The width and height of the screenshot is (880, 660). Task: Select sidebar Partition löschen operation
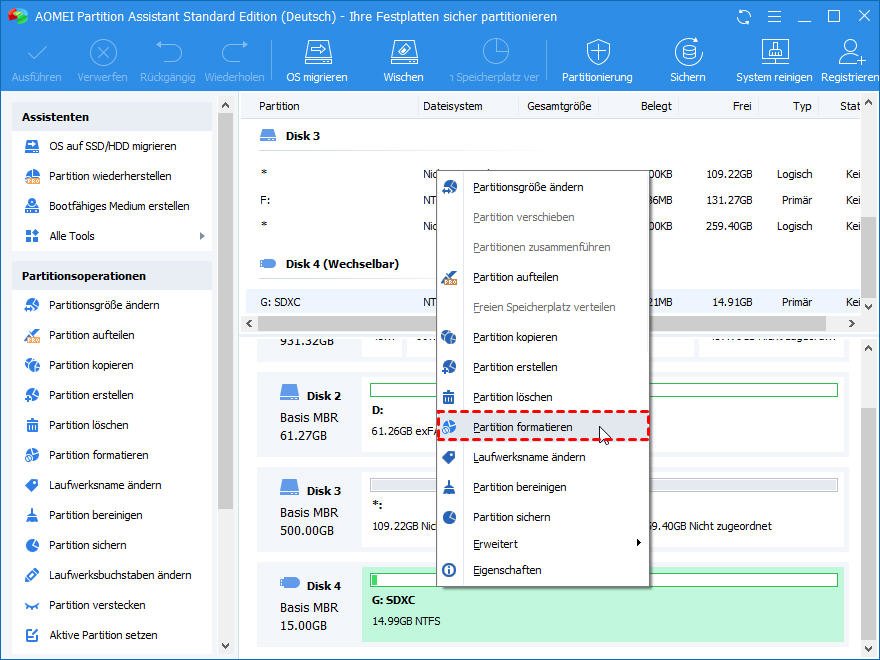[89, 425]
